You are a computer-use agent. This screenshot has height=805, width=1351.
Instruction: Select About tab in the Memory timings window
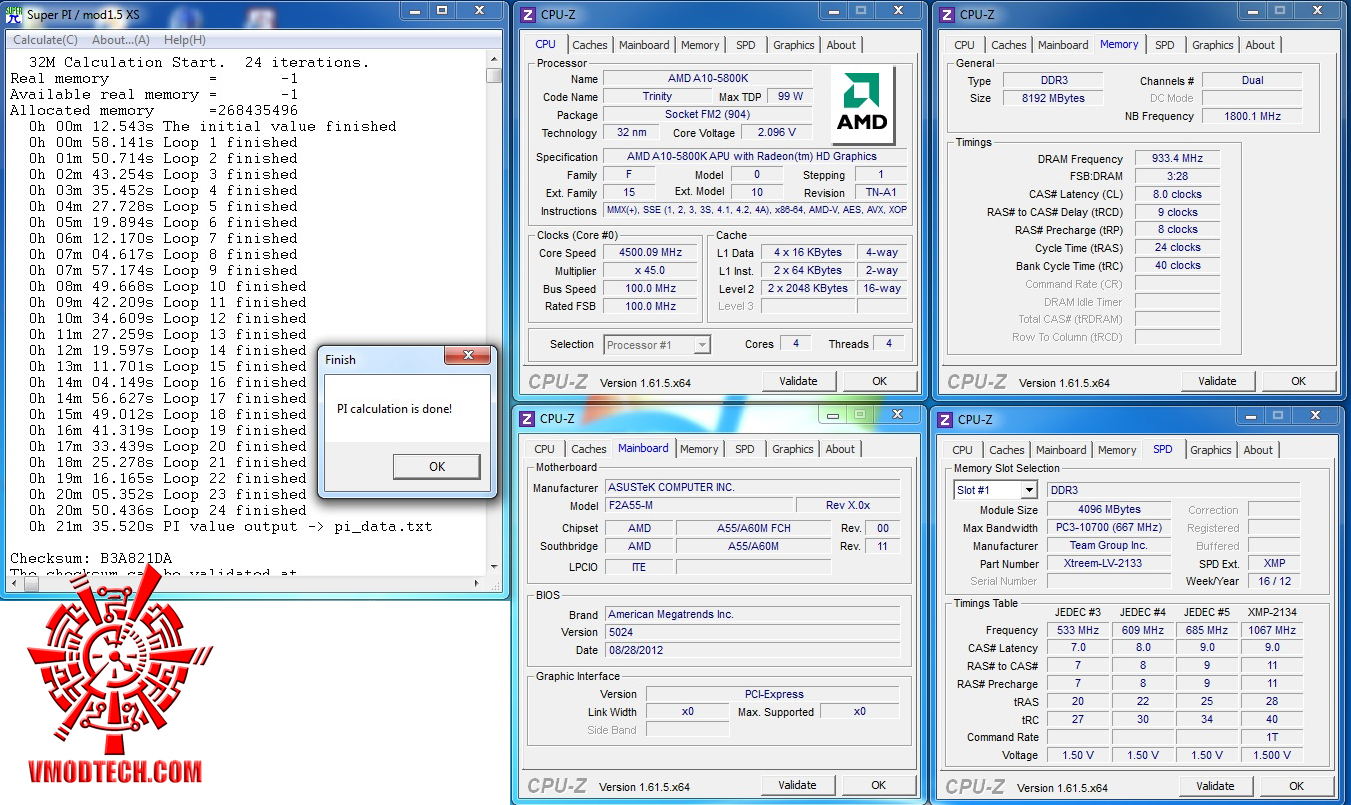[x=1260, y=45]
